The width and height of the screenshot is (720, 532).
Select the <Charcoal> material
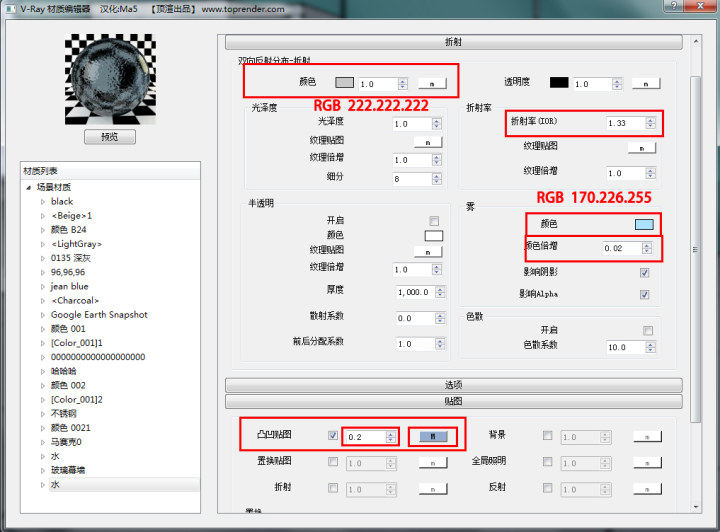pyautogui.click(x=75, y=301)
